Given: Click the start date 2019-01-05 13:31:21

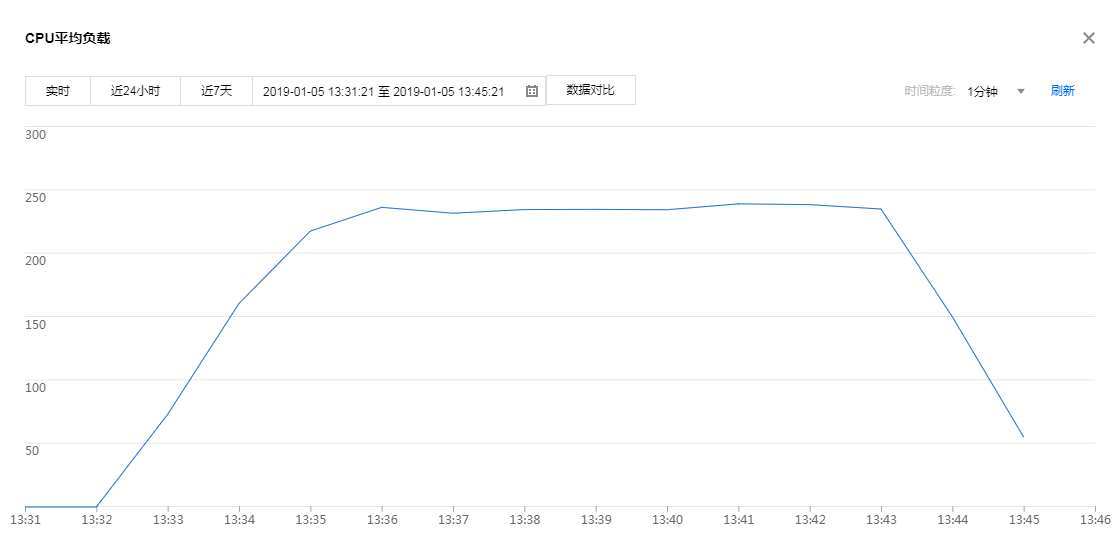Looking at the screenshot, I should (318, 91).
